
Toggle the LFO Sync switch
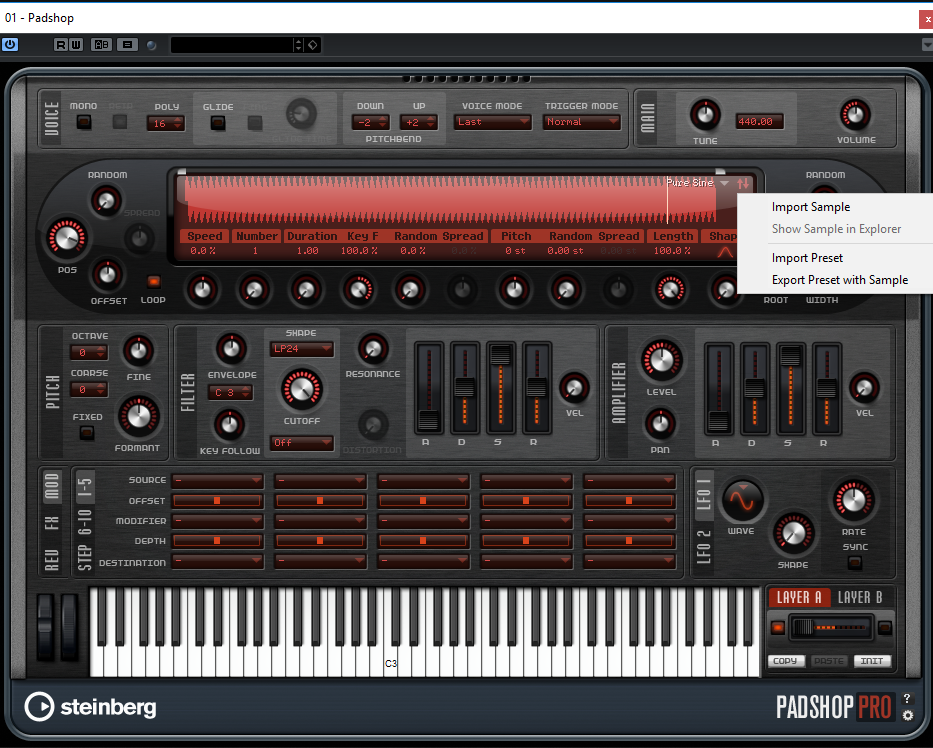click(x=854, y=562)
